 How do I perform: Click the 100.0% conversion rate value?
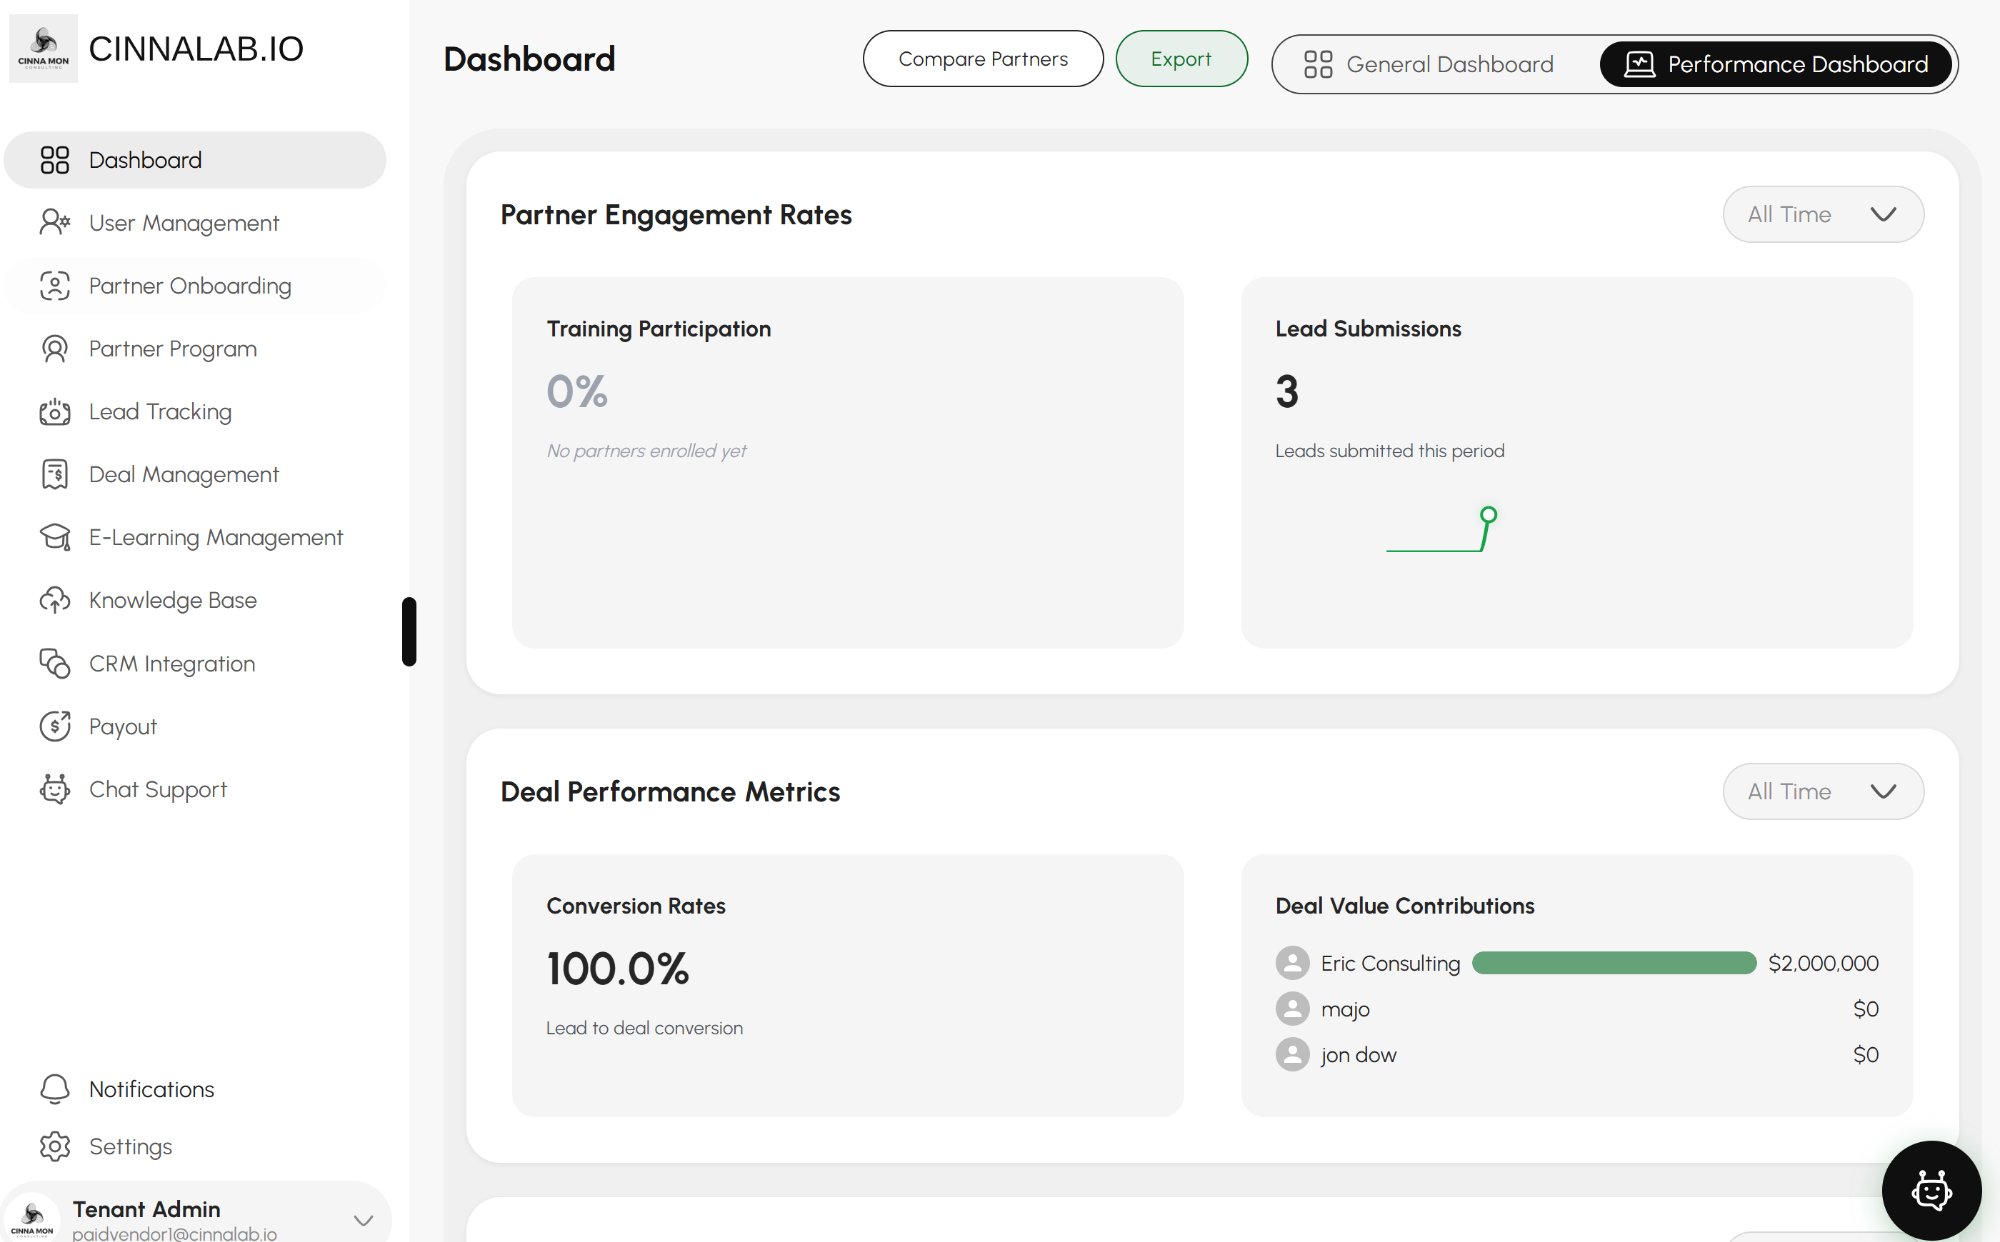(618, 969)
